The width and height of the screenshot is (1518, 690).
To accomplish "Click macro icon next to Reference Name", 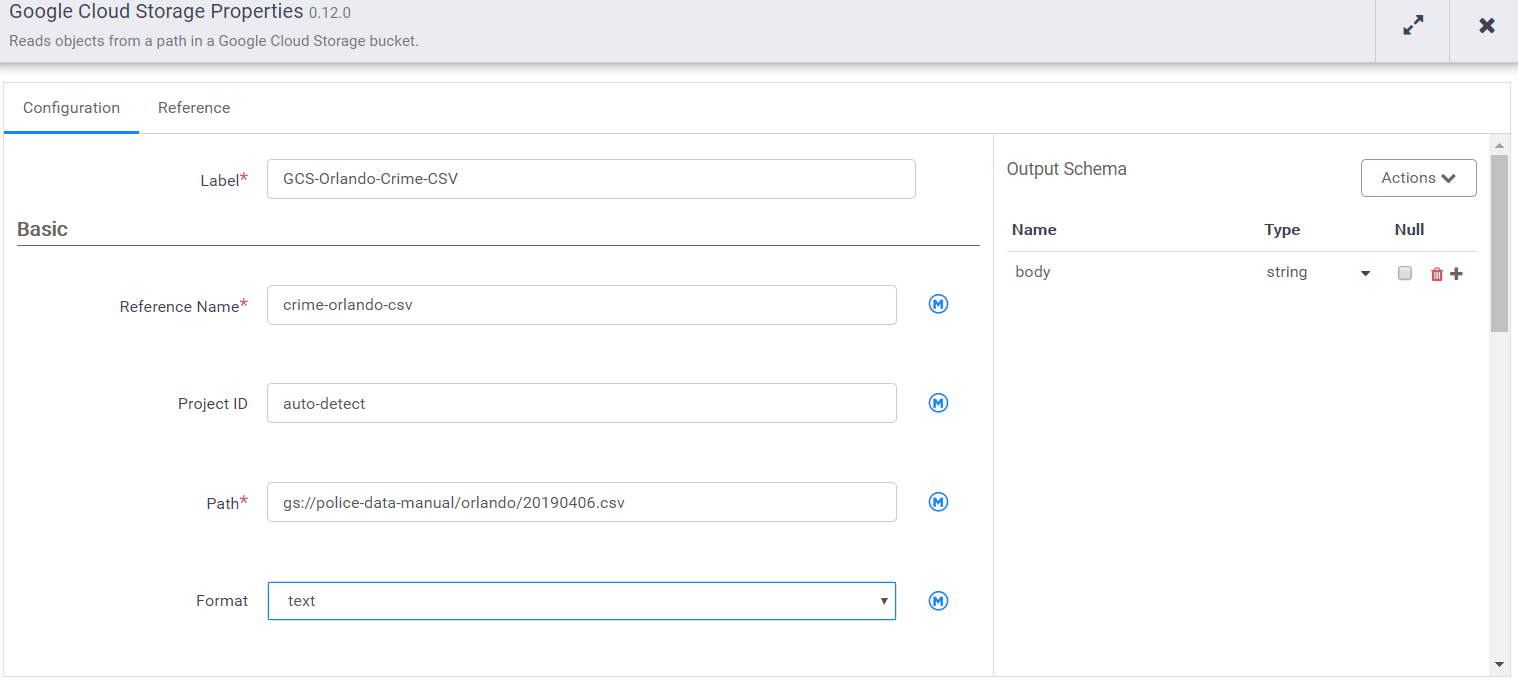I will click(x=938, y=304).
